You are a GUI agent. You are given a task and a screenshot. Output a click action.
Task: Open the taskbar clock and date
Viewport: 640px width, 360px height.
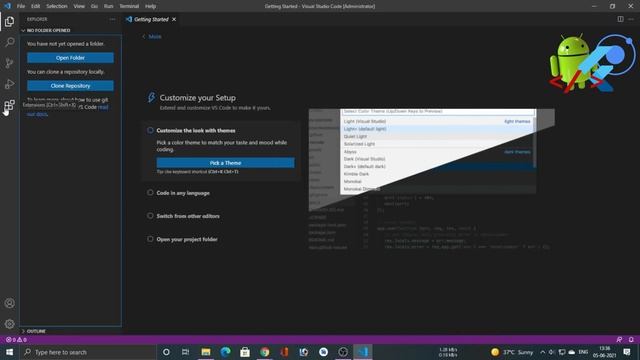point(605,352)
